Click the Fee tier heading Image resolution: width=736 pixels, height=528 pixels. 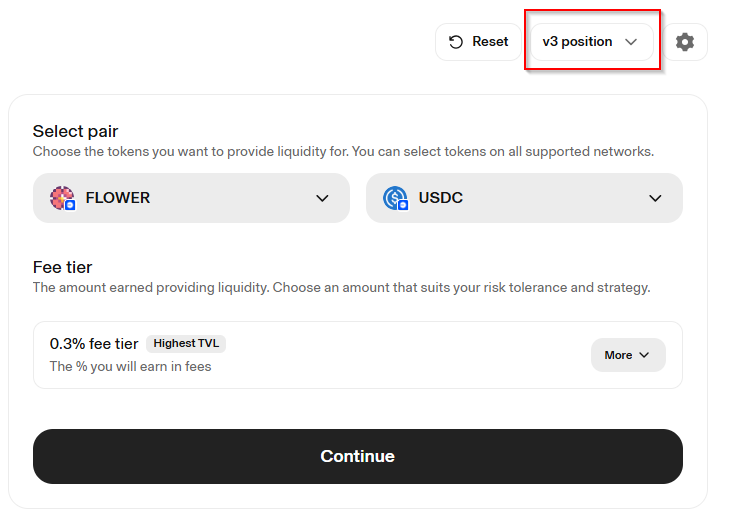click(x=62, y=267)
